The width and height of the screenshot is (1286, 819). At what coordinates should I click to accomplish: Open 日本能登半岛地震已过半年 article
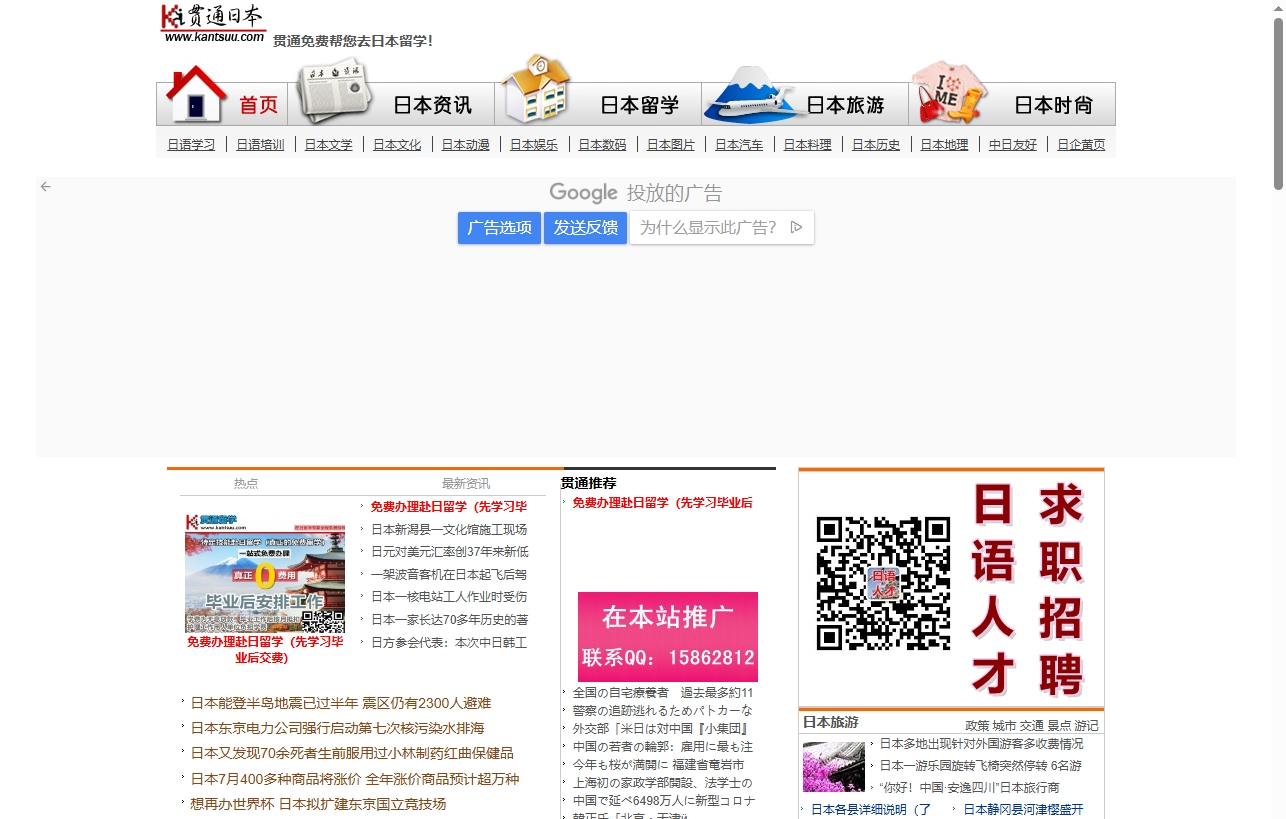point(341,703)
